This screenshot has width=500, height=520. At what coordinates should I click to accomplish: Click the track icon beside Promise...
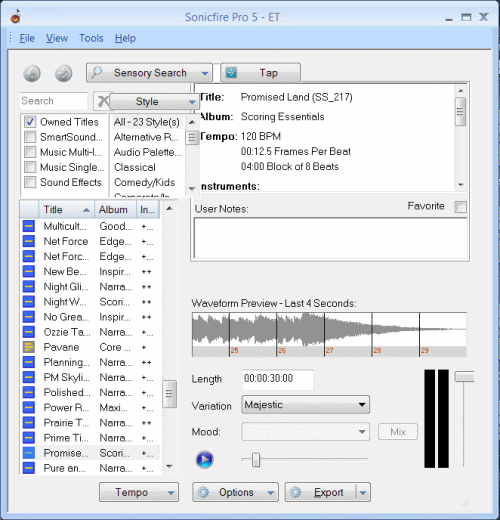29,453
